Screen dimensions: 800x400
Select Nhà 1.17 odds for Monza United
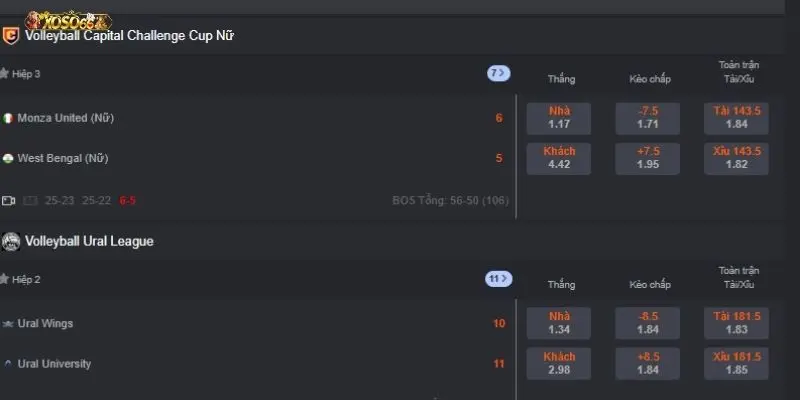click(x=559, y=118)
